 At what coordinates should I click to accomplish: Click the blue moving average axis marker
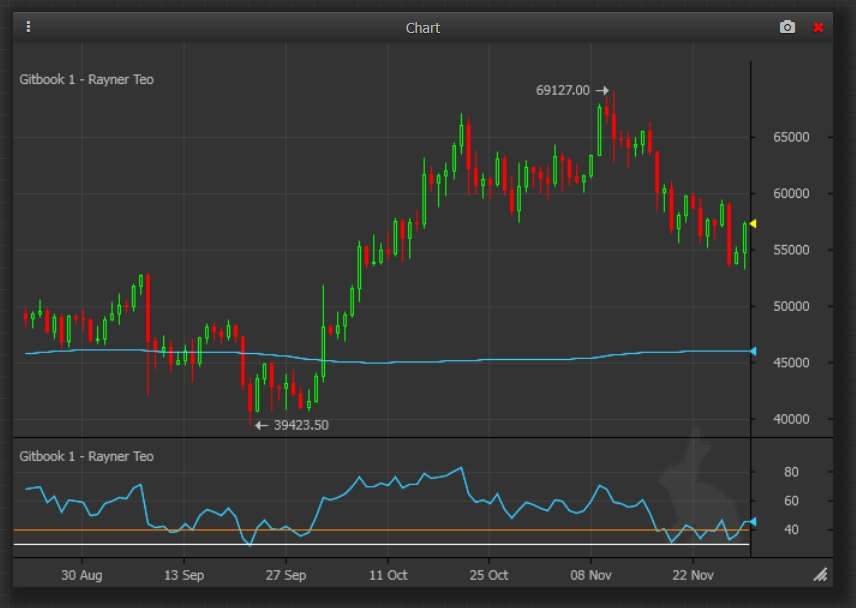click(753, 351)
